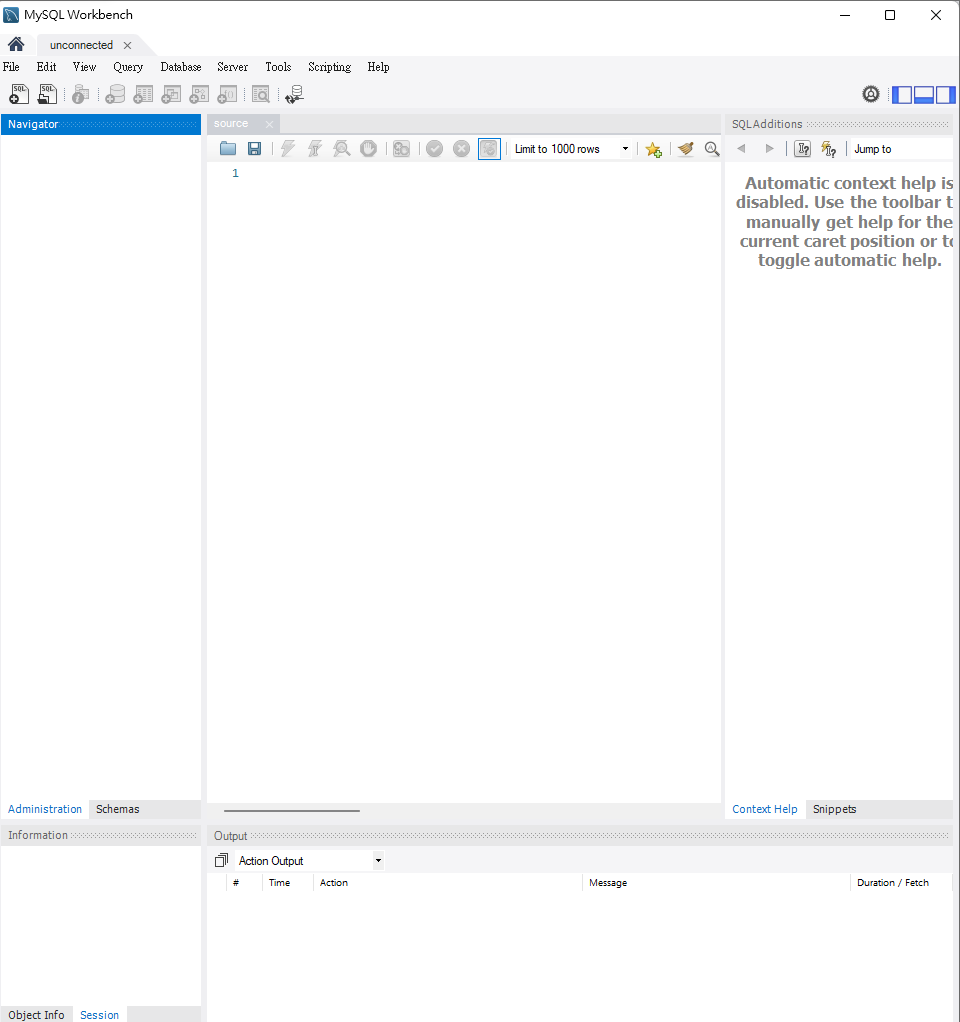Copy output icon beside Action Output

[222, 860]
